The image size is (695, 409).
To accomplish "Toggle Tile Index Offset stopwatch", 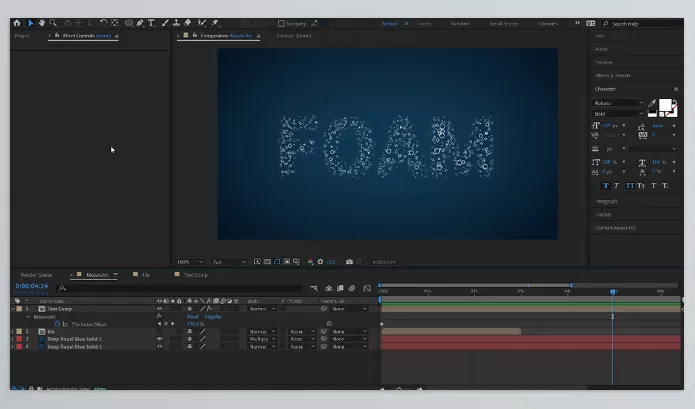I will 58,324.
